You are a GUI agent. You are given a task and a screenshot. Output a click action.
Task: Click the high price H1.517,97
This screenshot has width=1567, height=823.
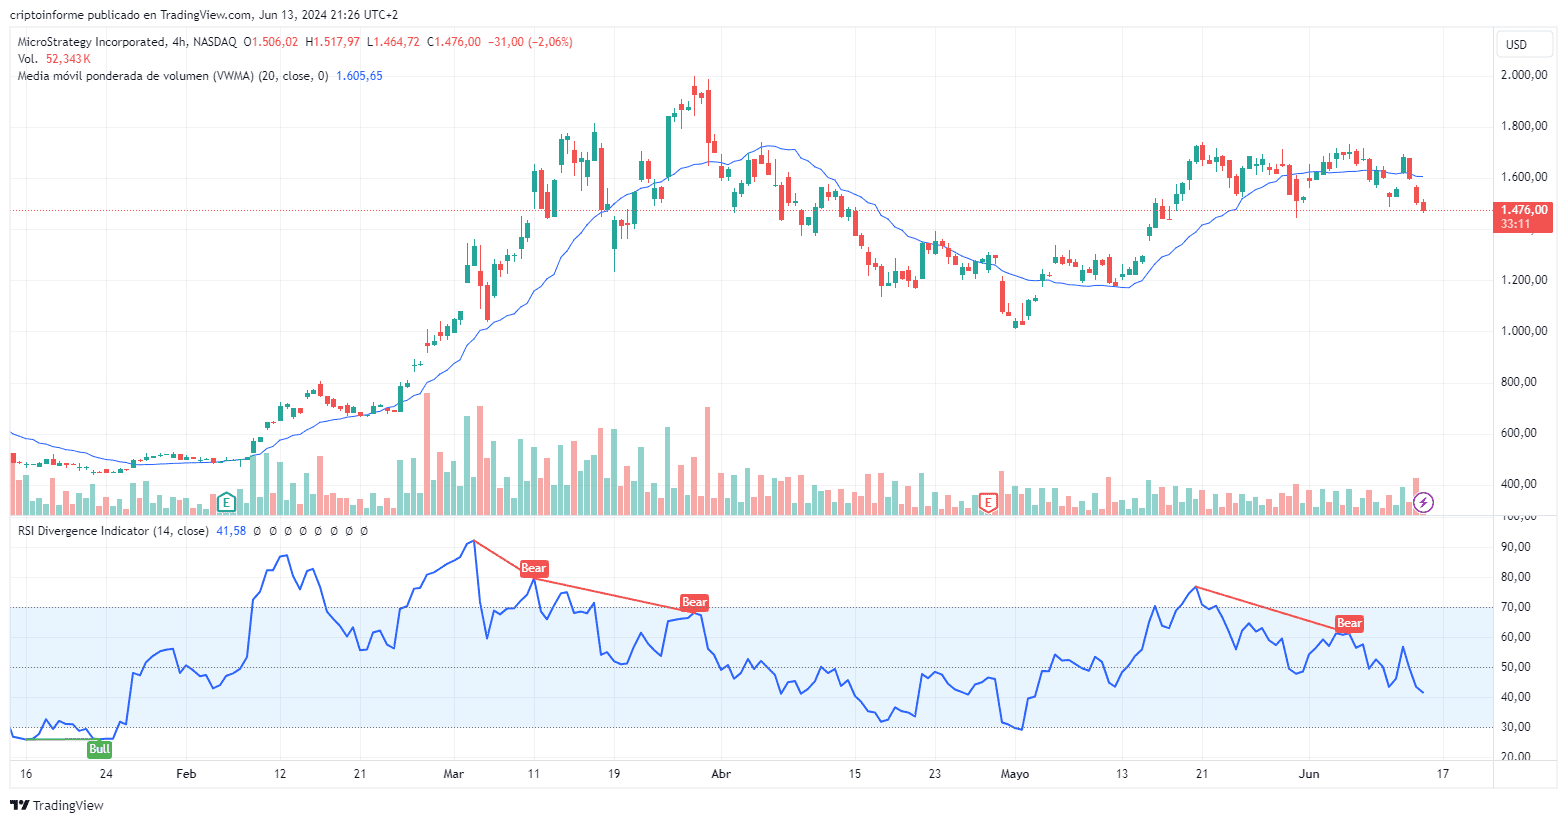[333, 42]
